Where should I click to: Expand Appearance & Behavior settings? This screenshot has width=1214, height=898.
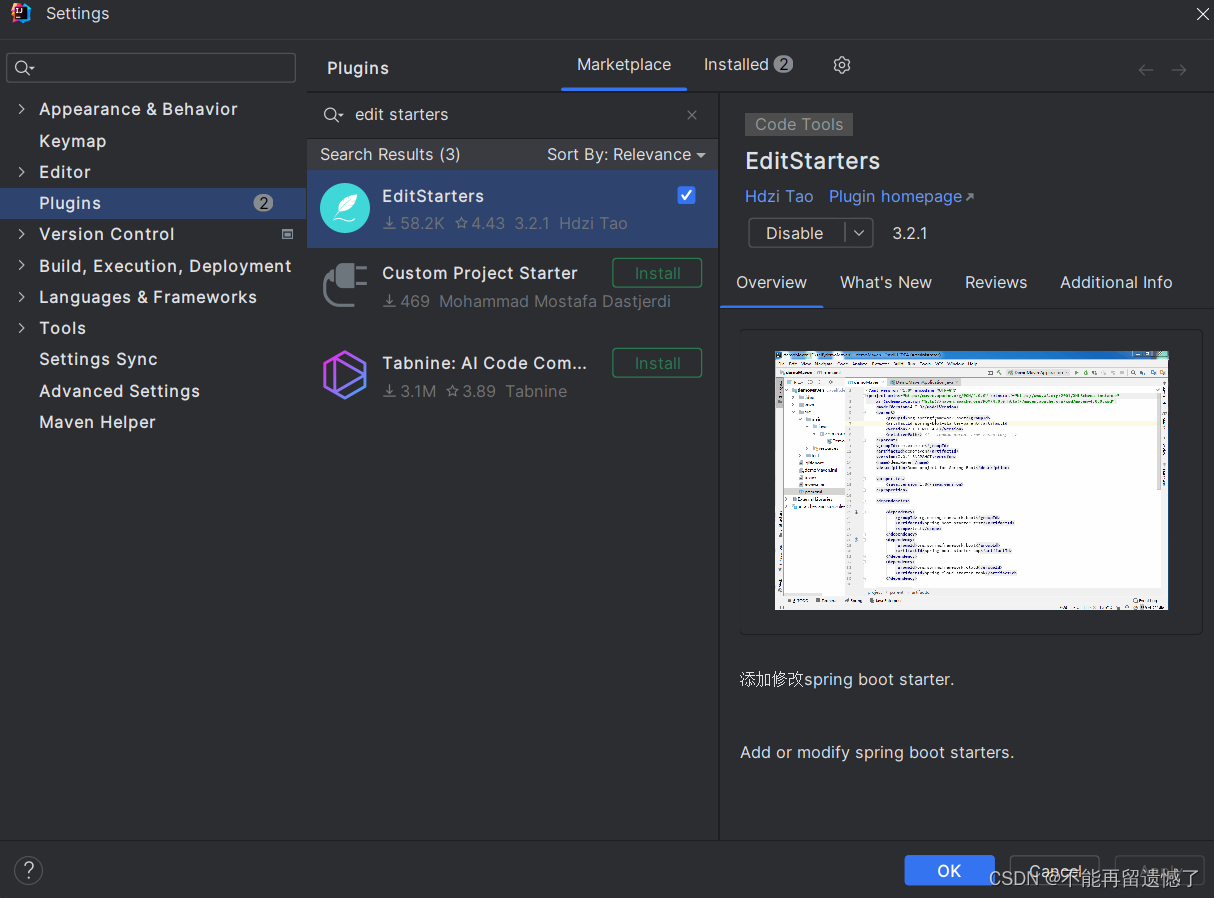click(x=22, y=109)
